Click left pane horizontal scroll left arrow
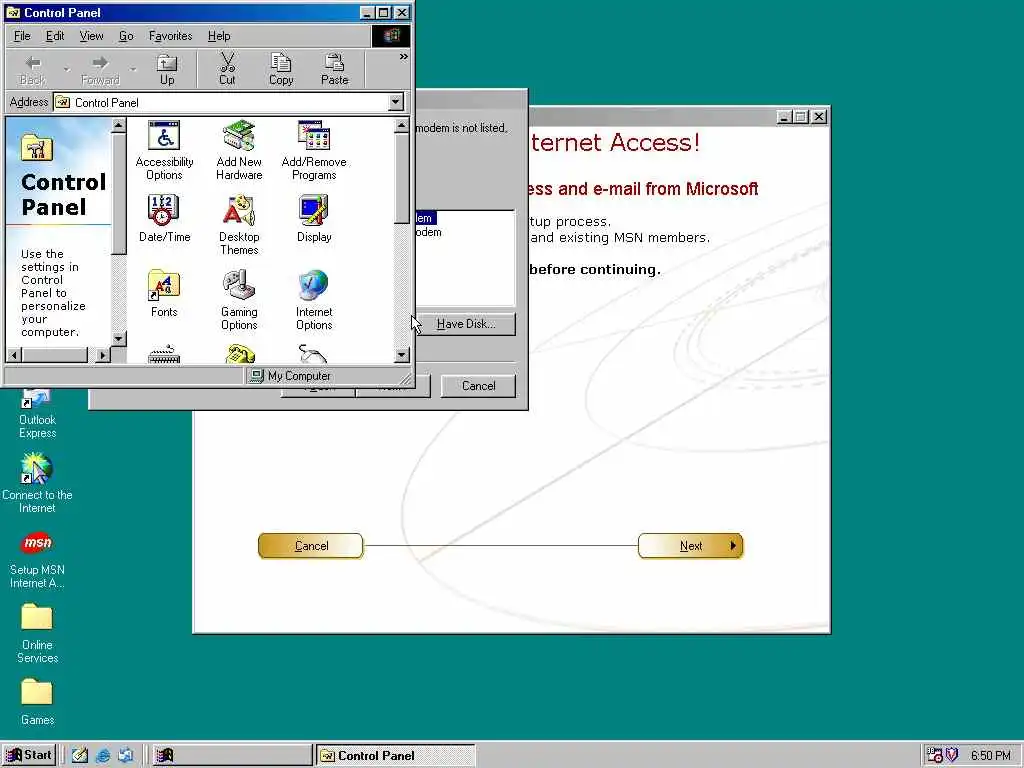 14,355
